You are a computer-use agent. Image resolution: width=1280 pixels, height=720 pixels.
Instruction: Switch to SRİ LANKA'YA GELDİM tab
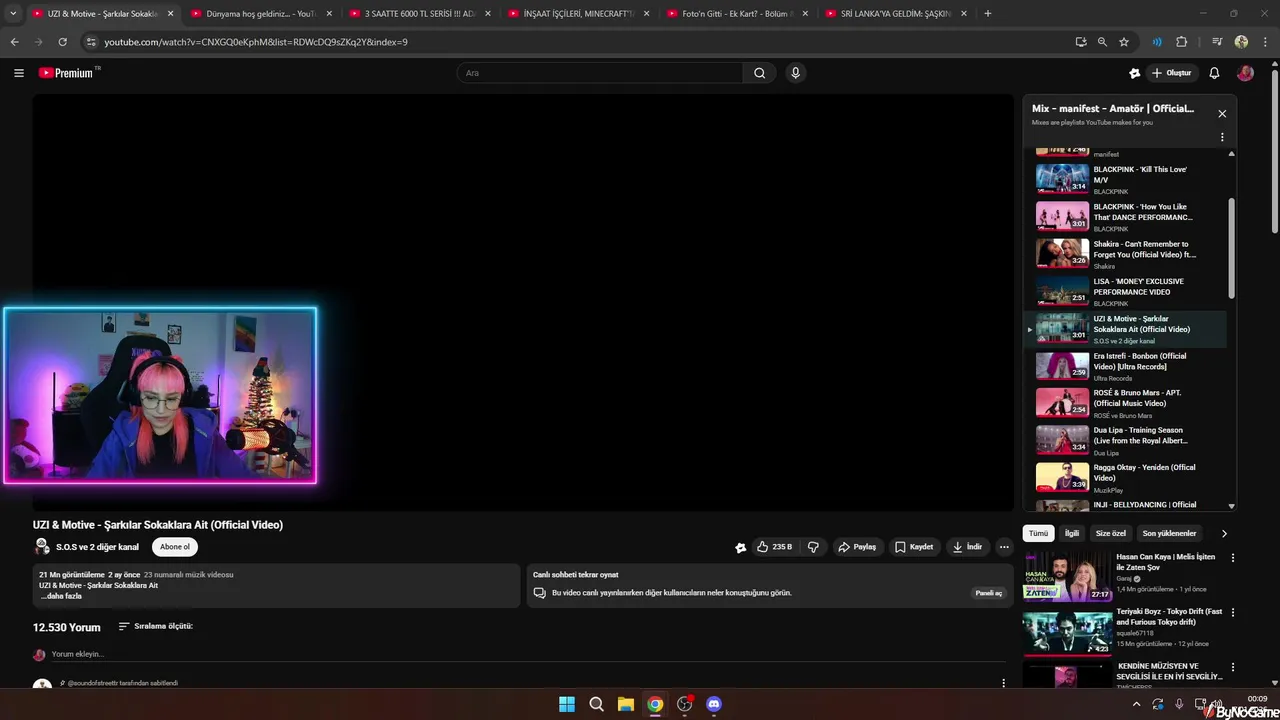tap(896, 14)
